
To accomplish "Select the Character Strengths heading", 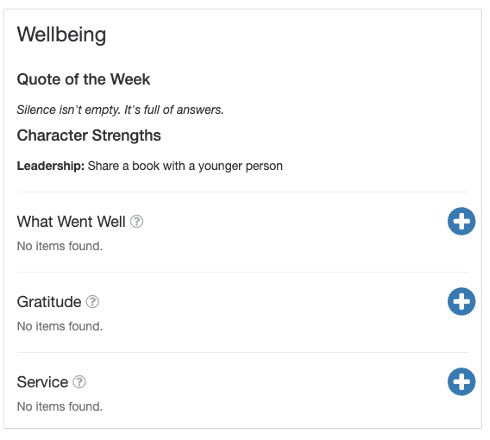I will pos(89,135).
